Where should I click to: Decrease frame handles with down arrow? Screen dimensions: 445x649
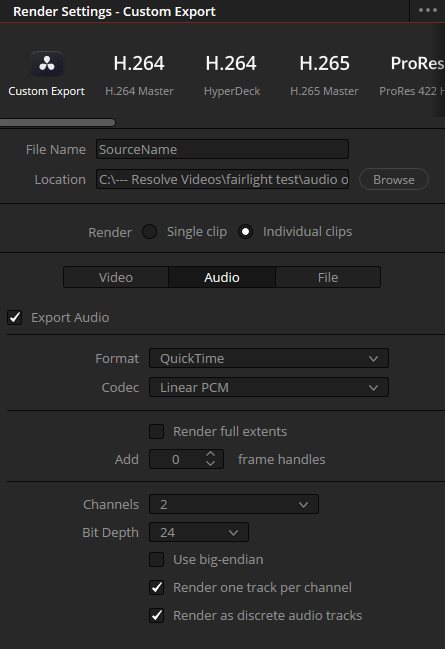coord(210,463)
